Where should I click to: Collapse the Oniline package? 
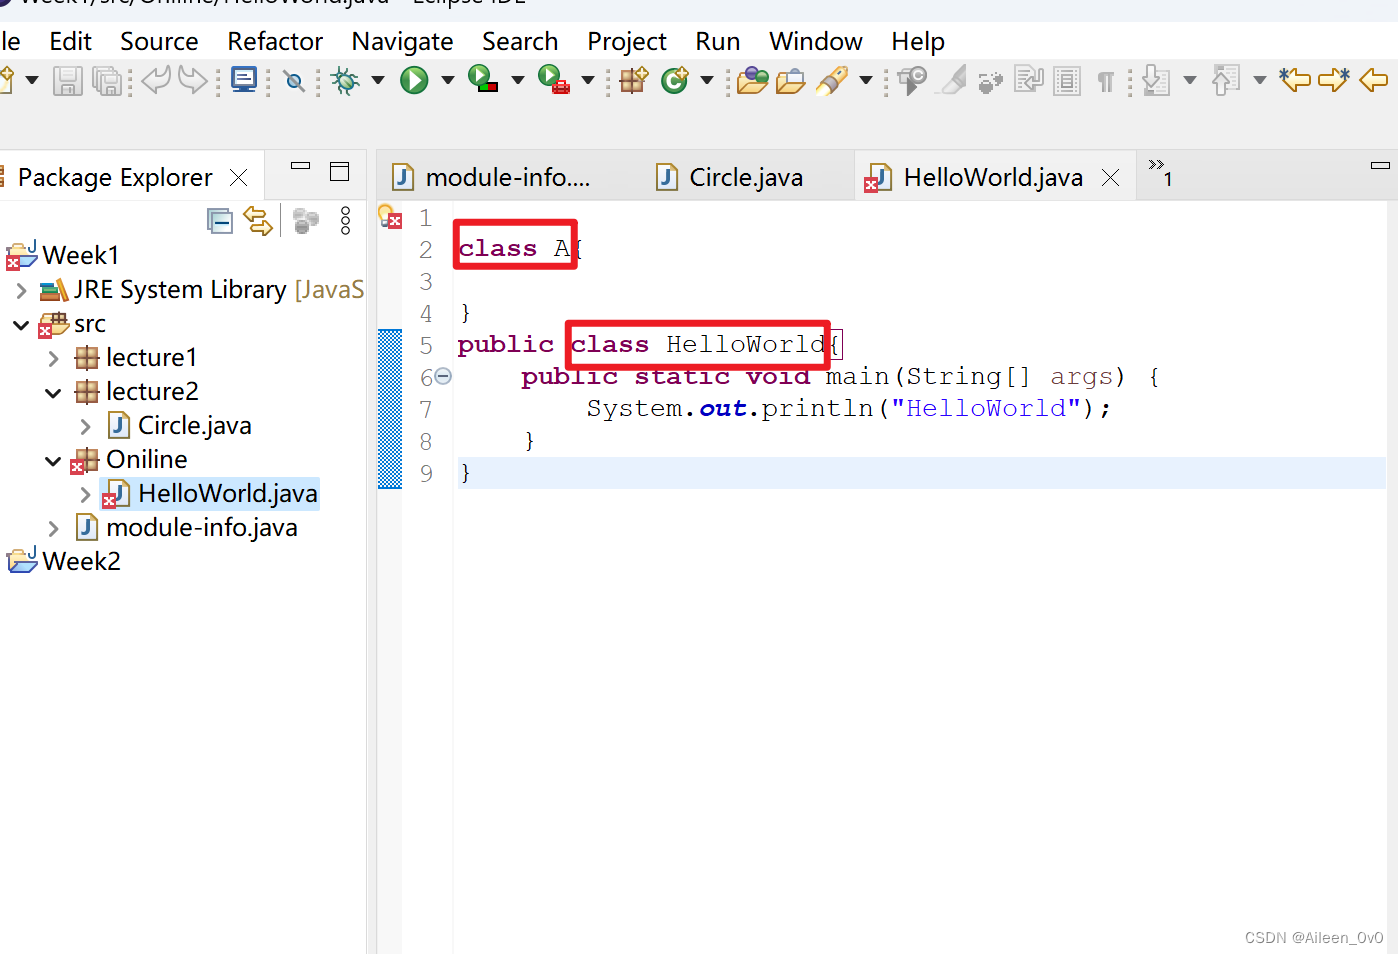(x=54, y=461)
